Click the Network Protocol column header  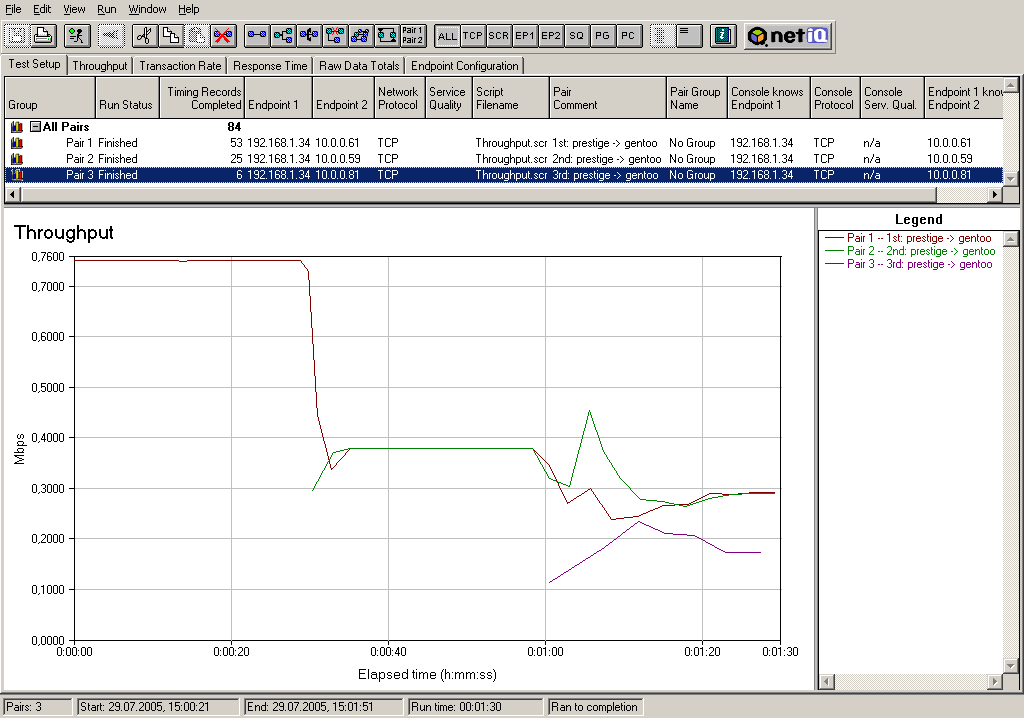[x=399, y=98]
